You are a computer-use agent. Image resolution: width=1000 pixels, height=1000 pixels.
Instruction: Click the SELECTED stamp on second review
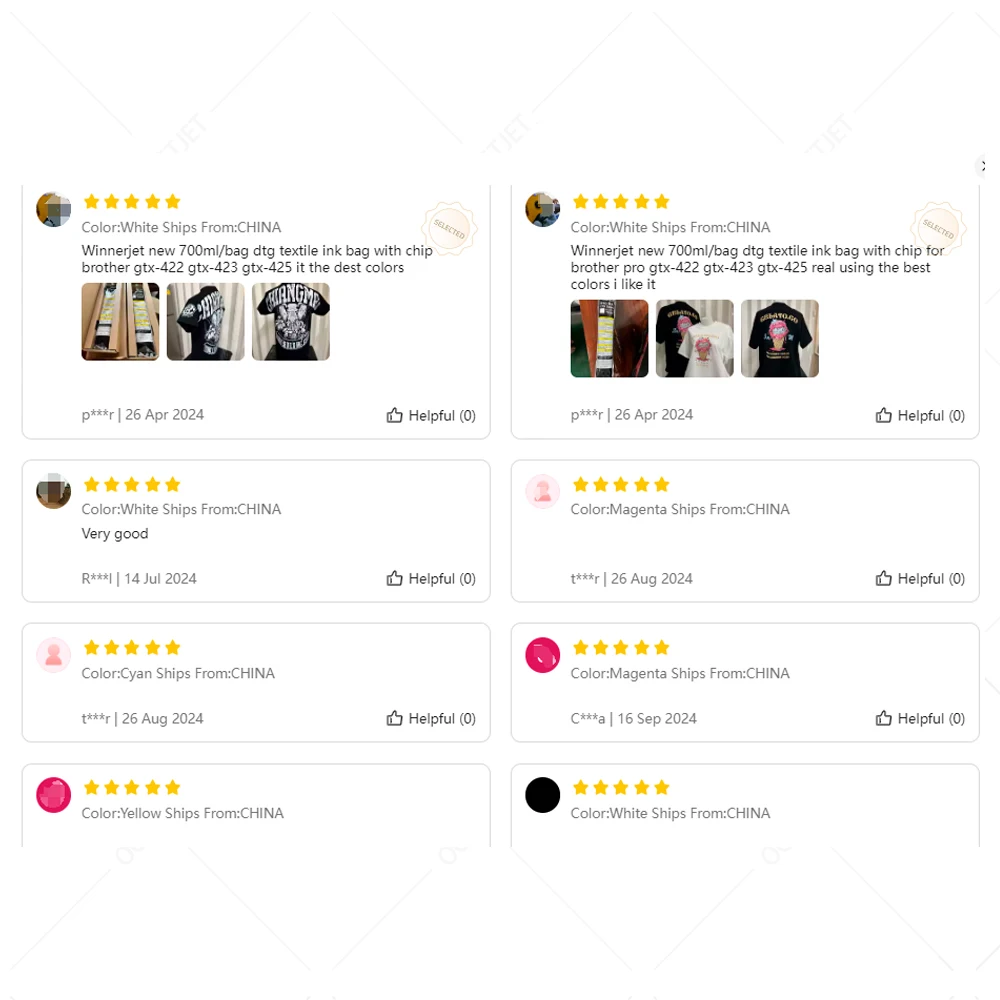pos(938,228)
